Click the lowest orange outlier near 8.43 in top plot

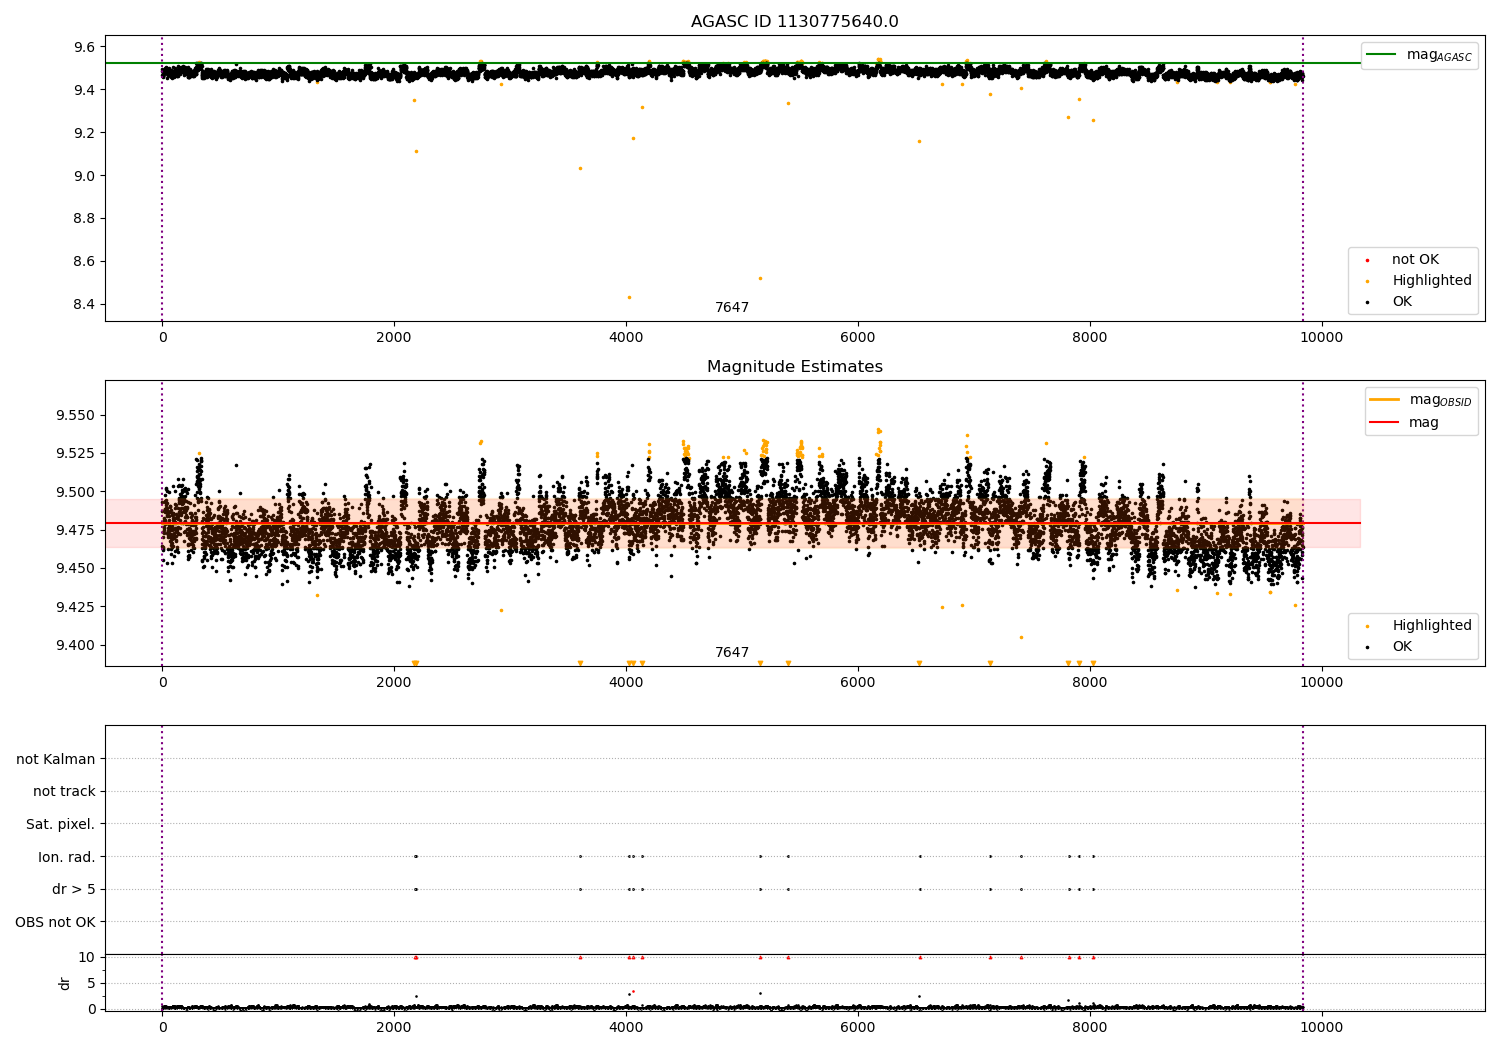[x=629, y=297]
